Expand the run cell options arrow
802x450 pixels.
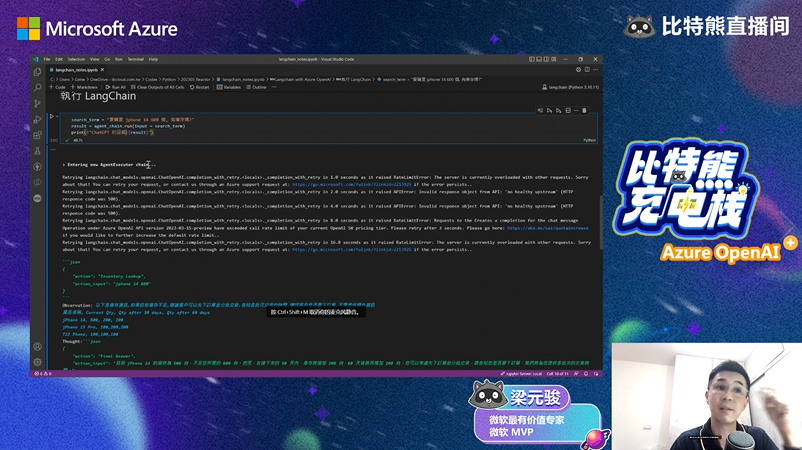57,117
